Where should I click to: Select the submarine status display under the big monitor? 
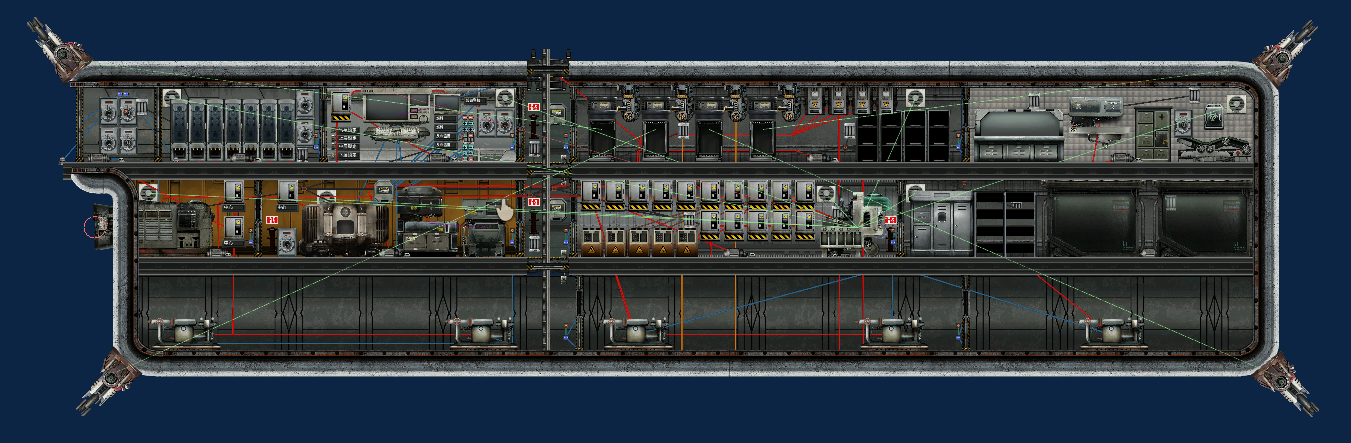pyautogui.click(x=396, y=132)
